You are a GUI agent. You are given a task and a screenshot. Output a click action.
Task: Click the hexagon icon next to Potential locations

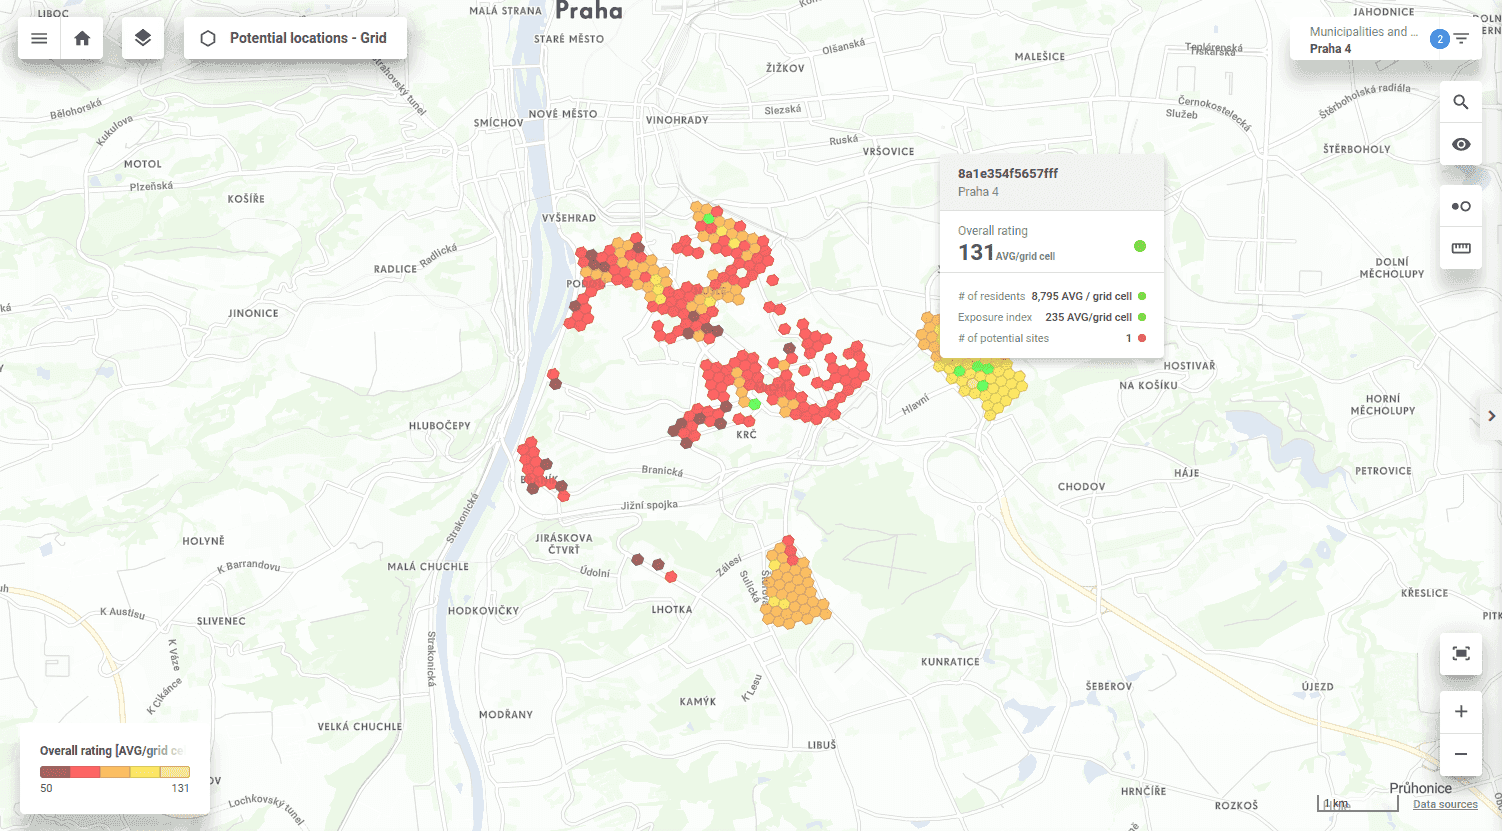coord(207,37)
